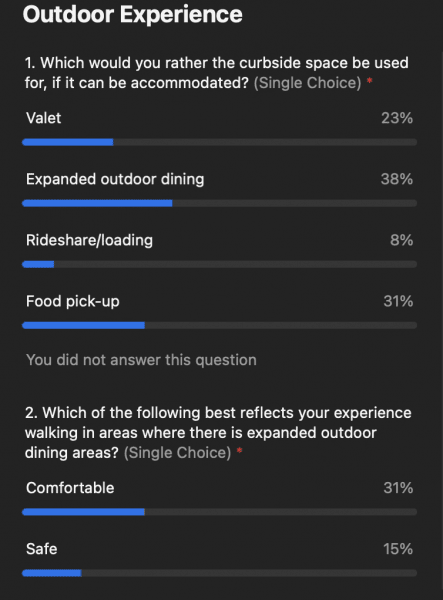The height and width of the screenshot is (600, 443).
Task: Select the Valet 23% progress bar
Action: click(220, 142)
